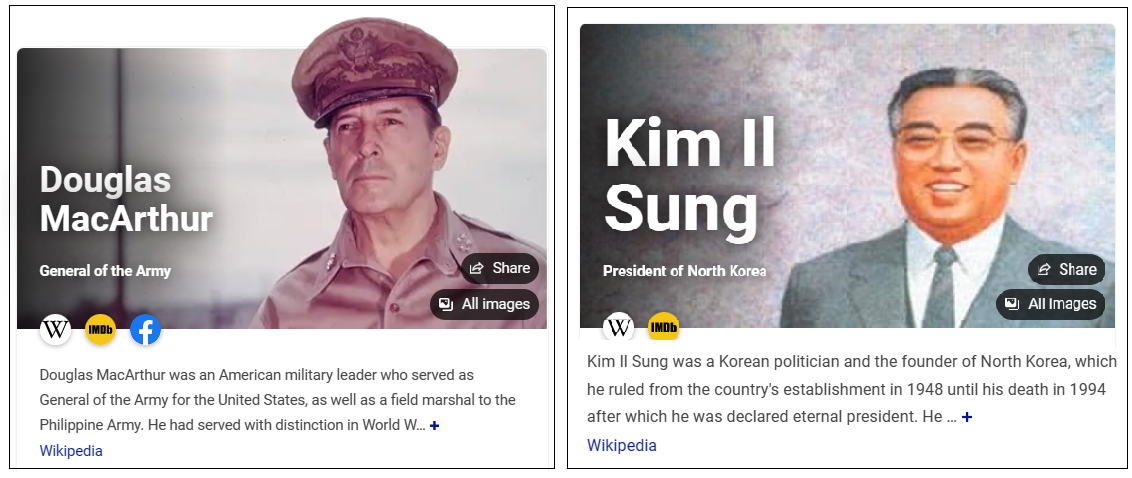View all images of Douglas MacArthur

[485, 304]
